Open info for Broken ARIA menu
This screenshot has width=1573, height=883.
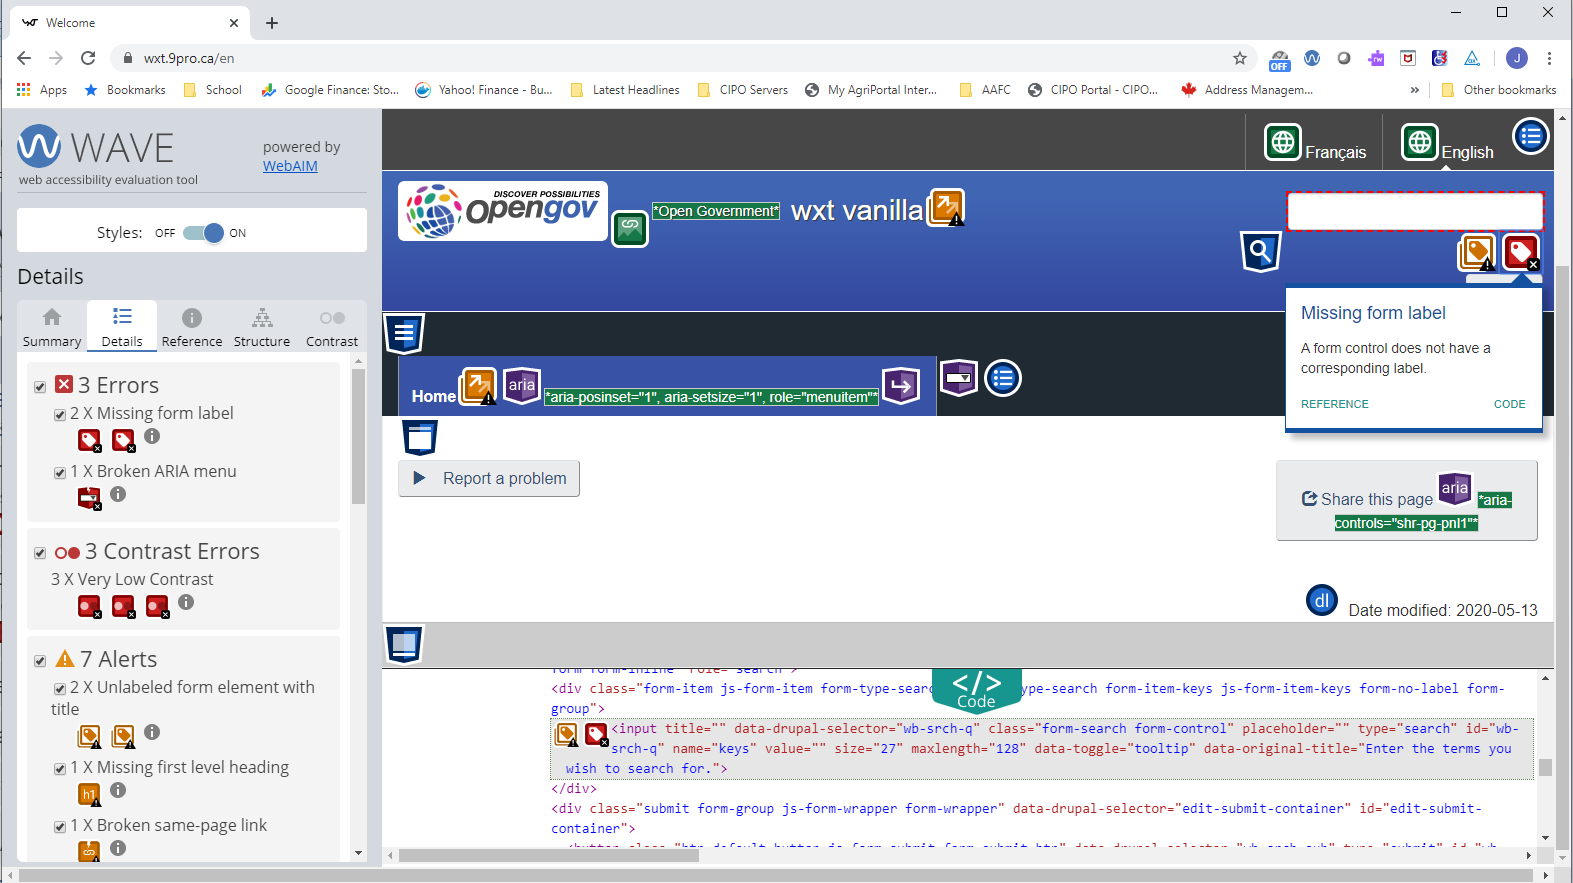[118, 494]
